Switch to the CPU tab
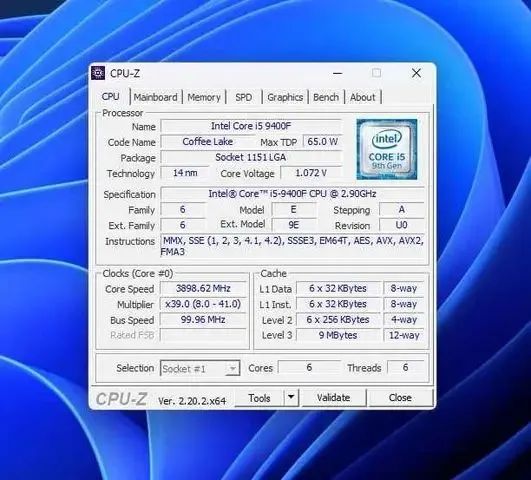The width and height of the screenshot is (531, 480). (110, 97)
